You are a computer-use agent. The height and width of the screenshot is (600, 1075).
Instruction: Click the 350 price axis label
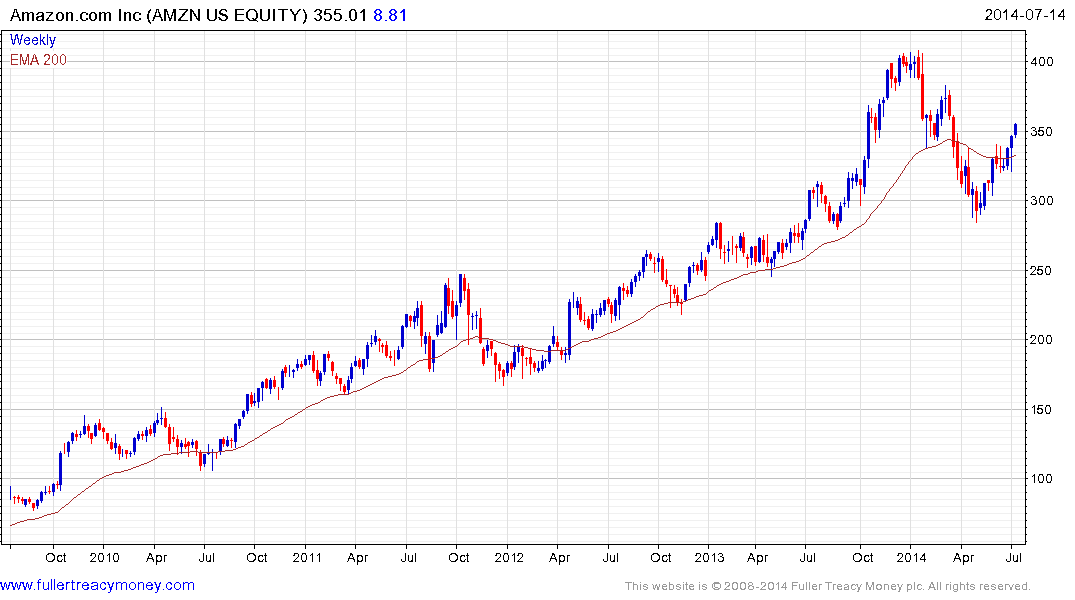(1042, 132)
